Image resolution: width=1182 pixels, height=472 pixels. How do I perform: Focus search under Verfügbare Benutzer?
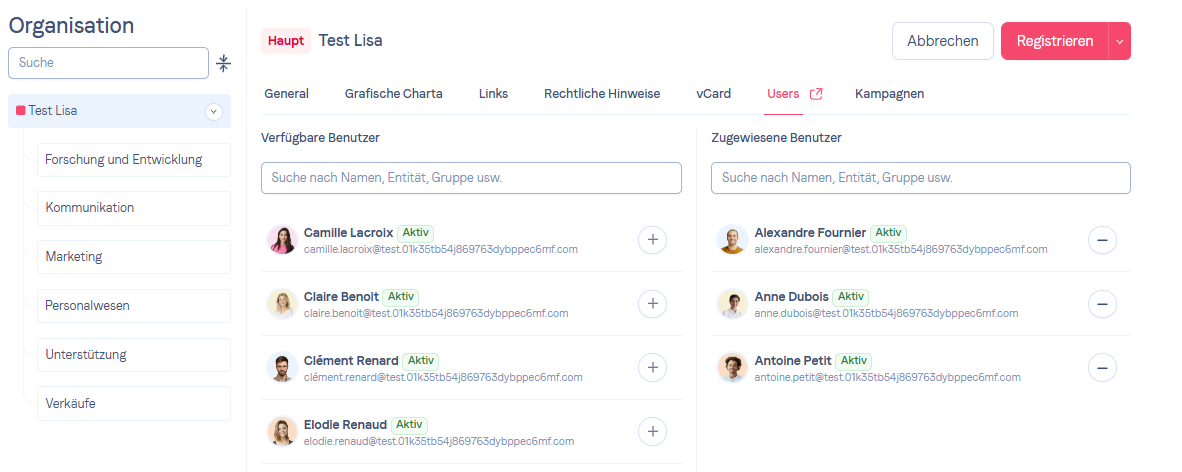tap(471, 178)
